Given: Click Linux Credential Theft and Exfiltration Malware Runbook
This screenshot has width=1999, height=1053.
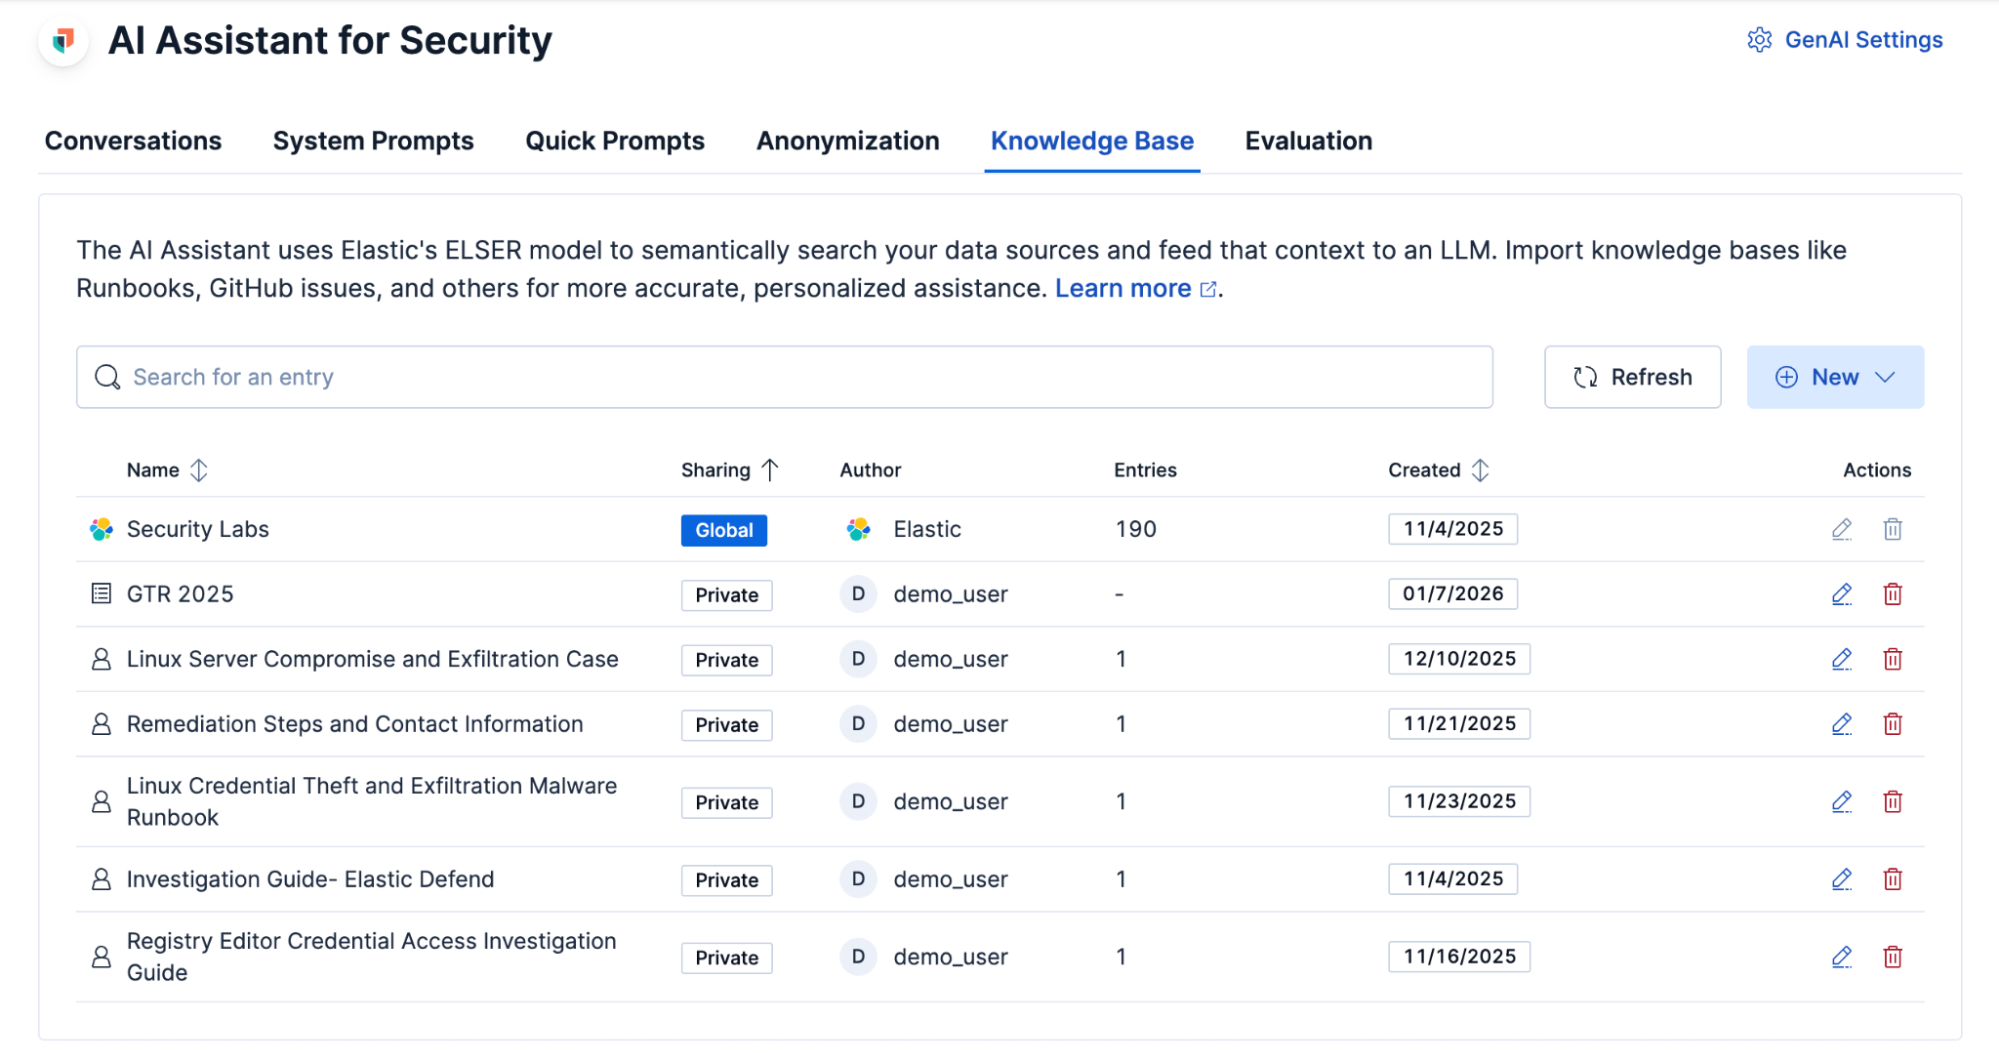Looking at the screenshot, I should point(372,802).
